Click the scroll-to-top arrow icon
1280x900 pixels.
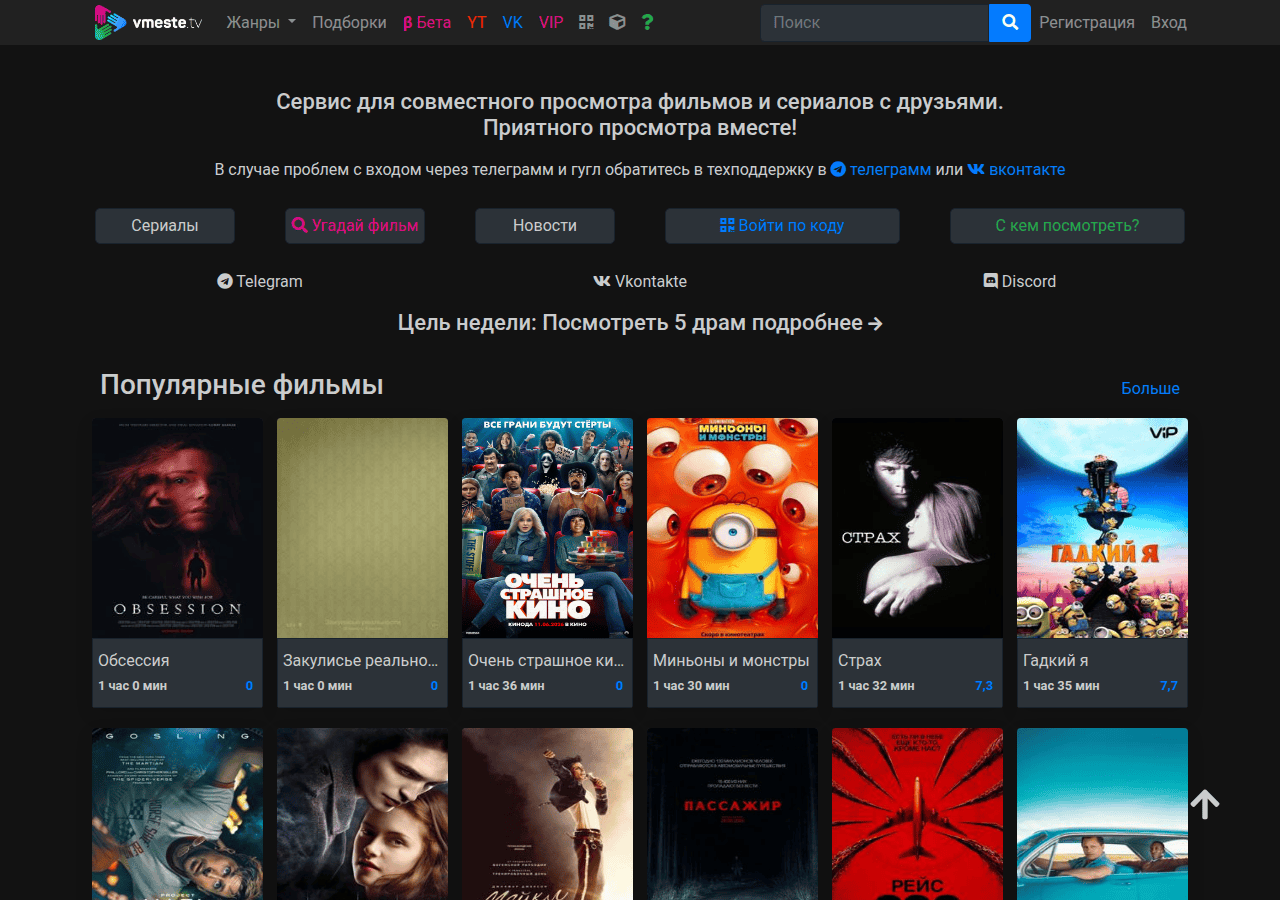pos(1205,804)
